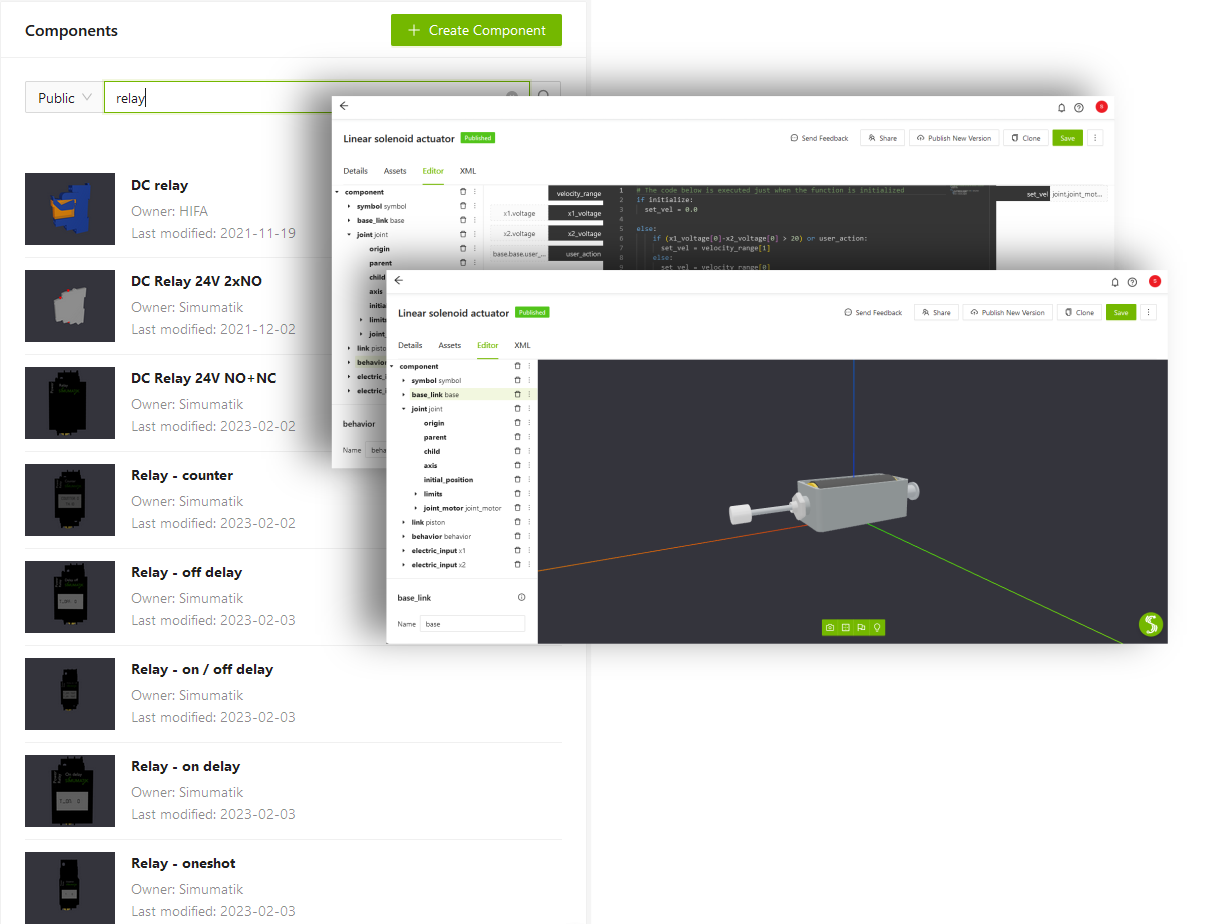Click the green Simumatik logo in viewport corner

tap(1150, 625)
